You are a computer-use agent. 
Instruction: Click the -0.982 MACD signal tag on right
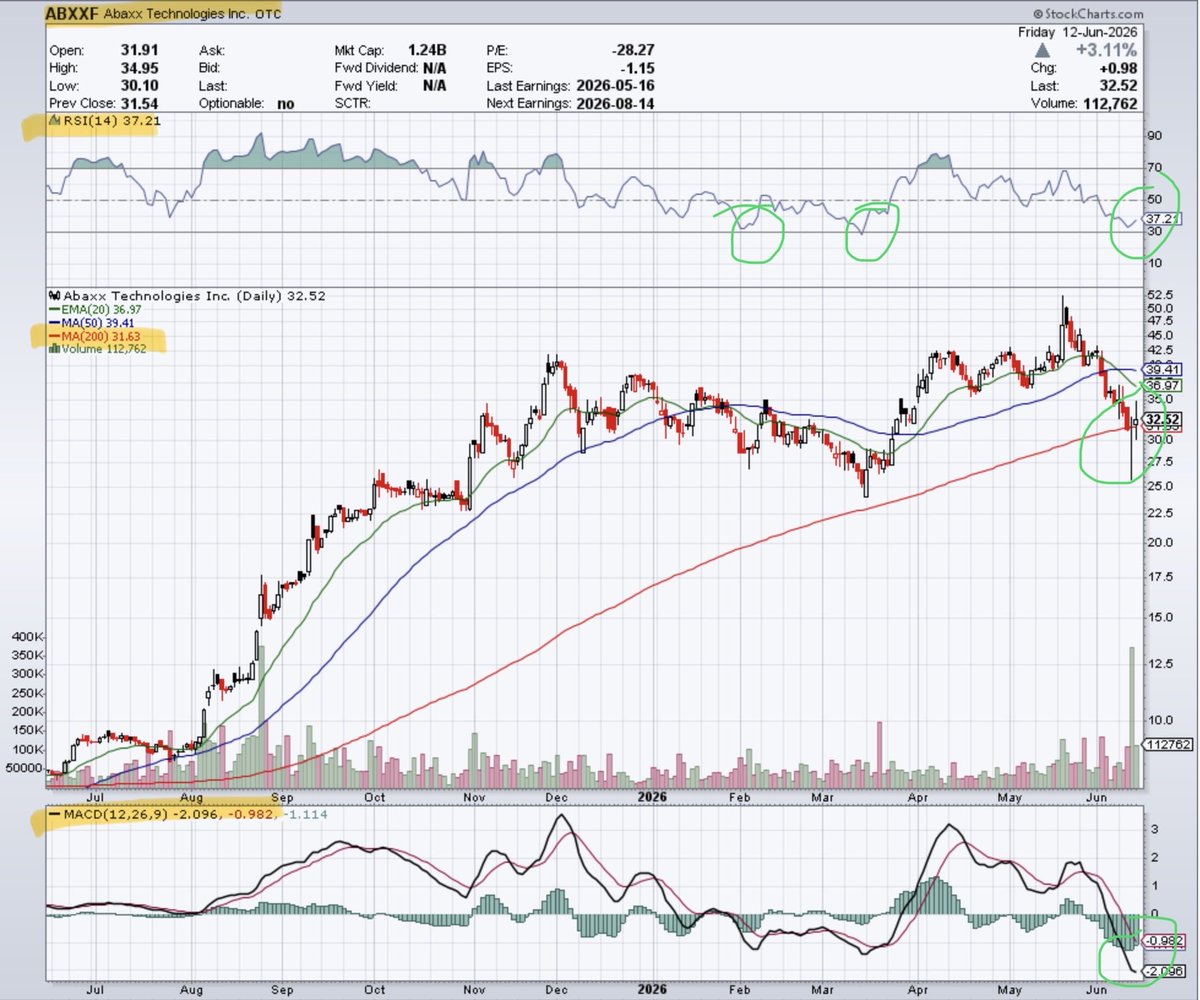pyautogui.click(x=1165, y=941)
